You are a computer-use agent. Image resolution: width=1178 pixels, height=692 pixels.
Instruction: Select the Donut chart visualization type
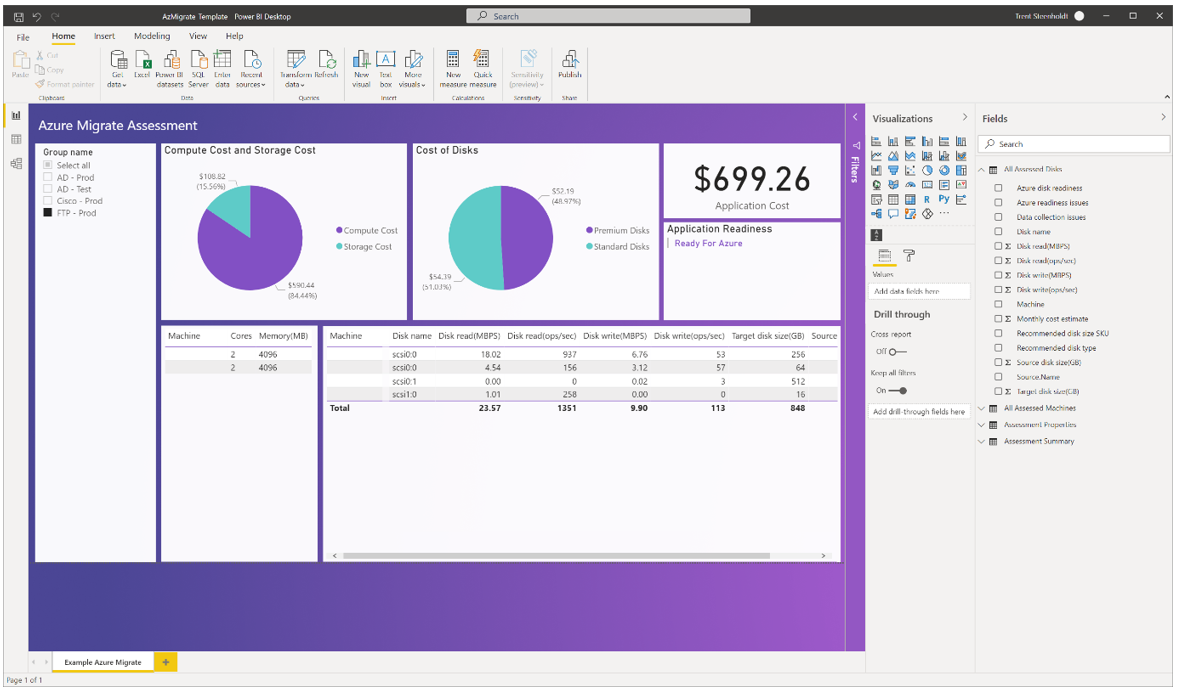point(944,170)
